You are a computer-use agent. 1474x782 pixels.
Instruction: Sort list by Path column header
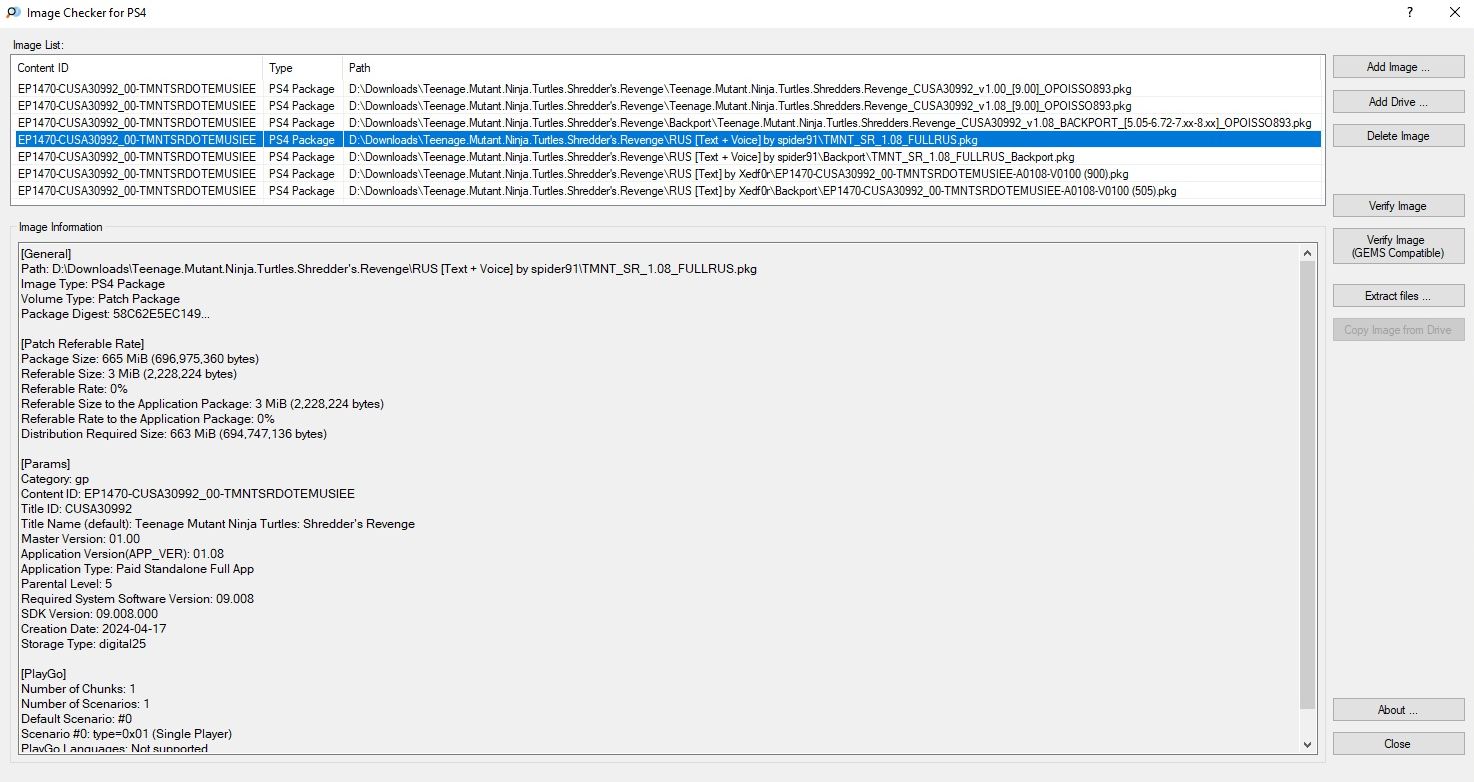pos(832,68)
